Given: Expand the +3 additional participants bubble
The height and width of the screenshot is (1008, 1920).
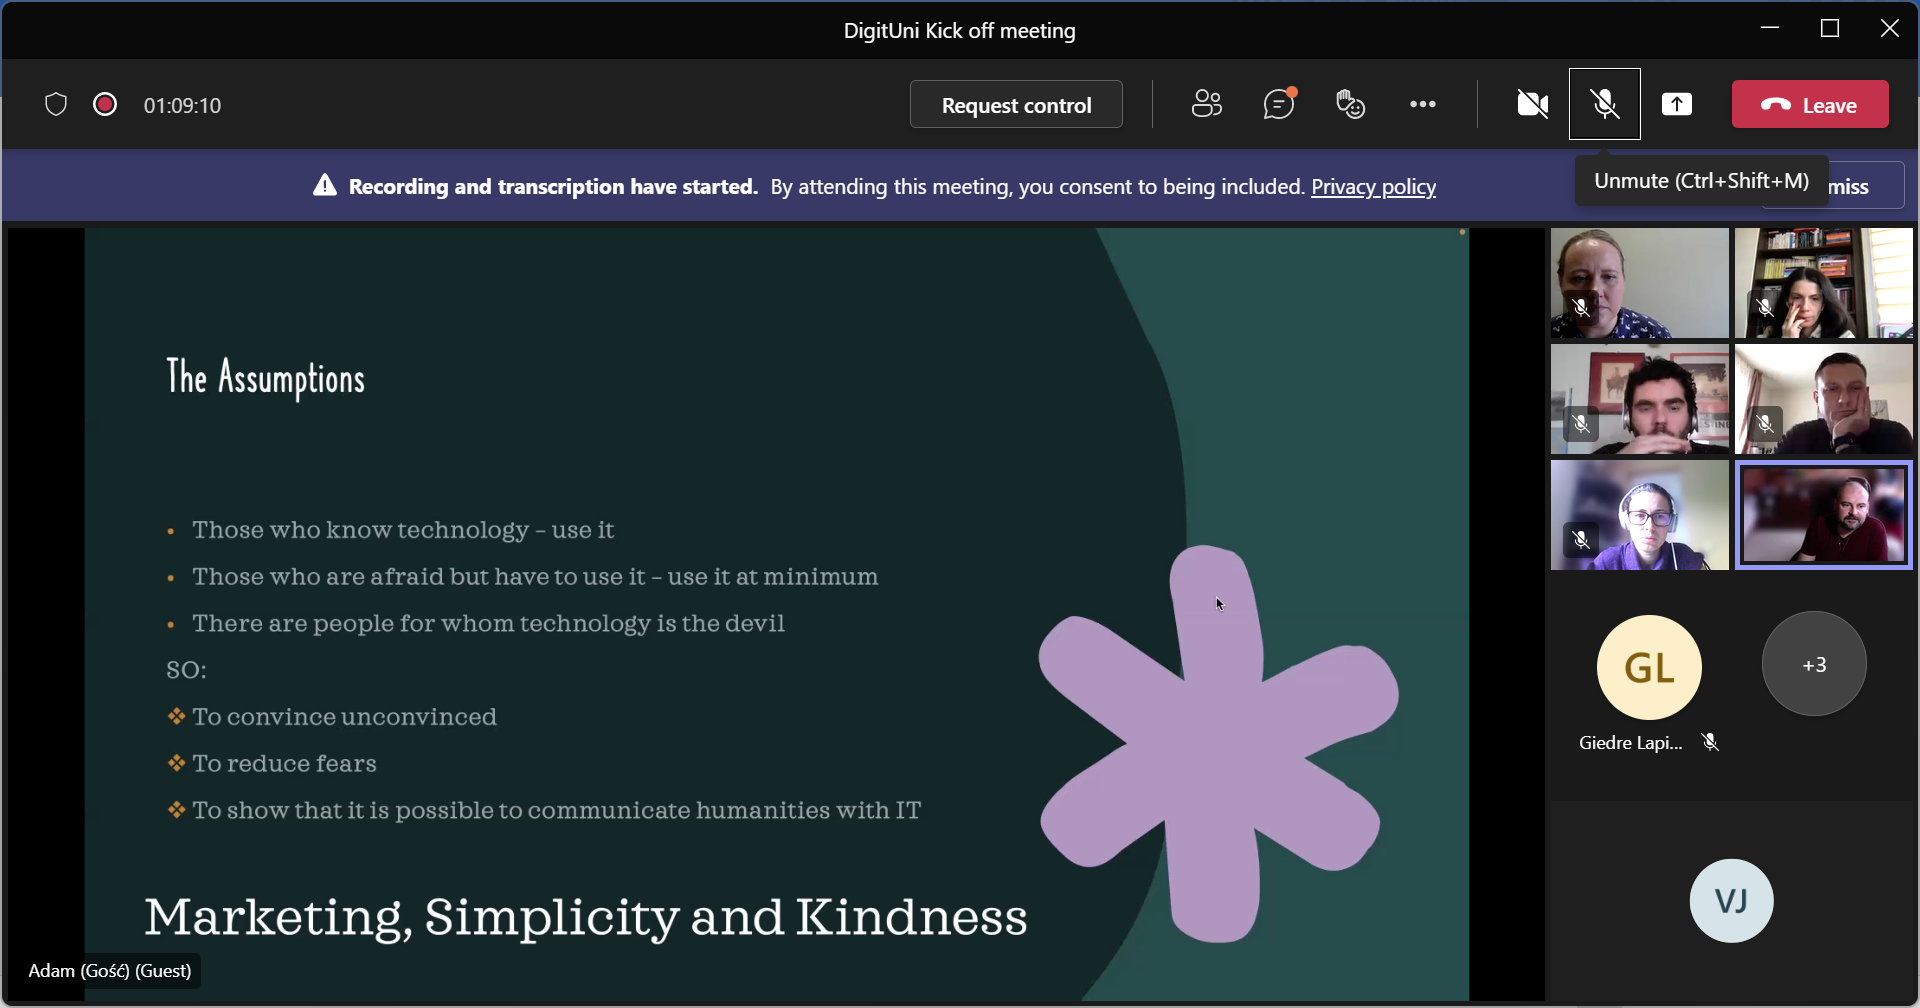Looking at the screenshot, I should [1814, 664].
